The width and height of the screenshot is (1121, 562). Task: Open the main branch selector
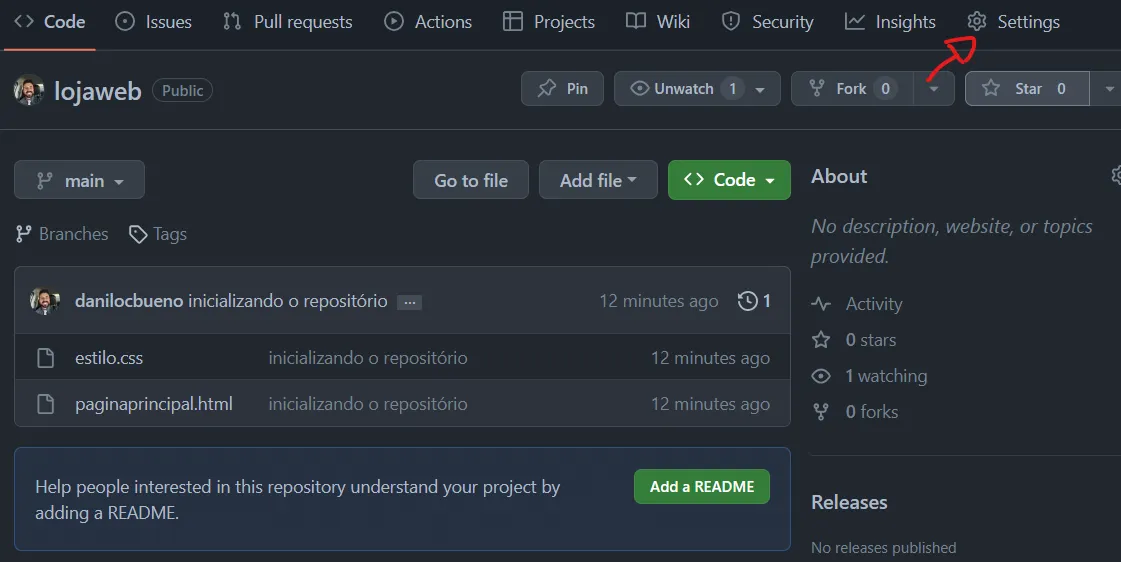pos(79,180)
